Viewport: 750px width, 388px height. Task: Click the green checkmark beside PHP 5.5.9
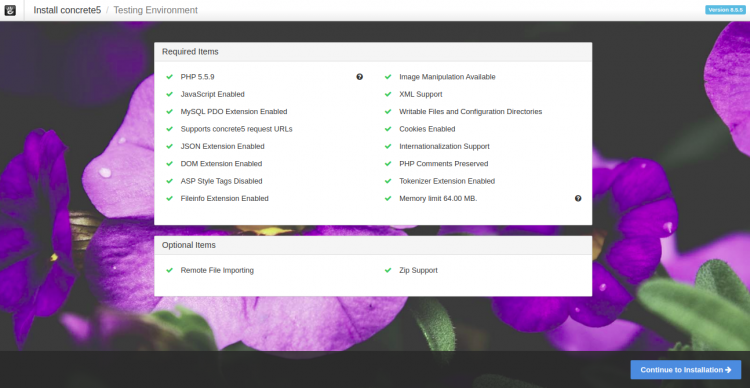coord(169,77)
